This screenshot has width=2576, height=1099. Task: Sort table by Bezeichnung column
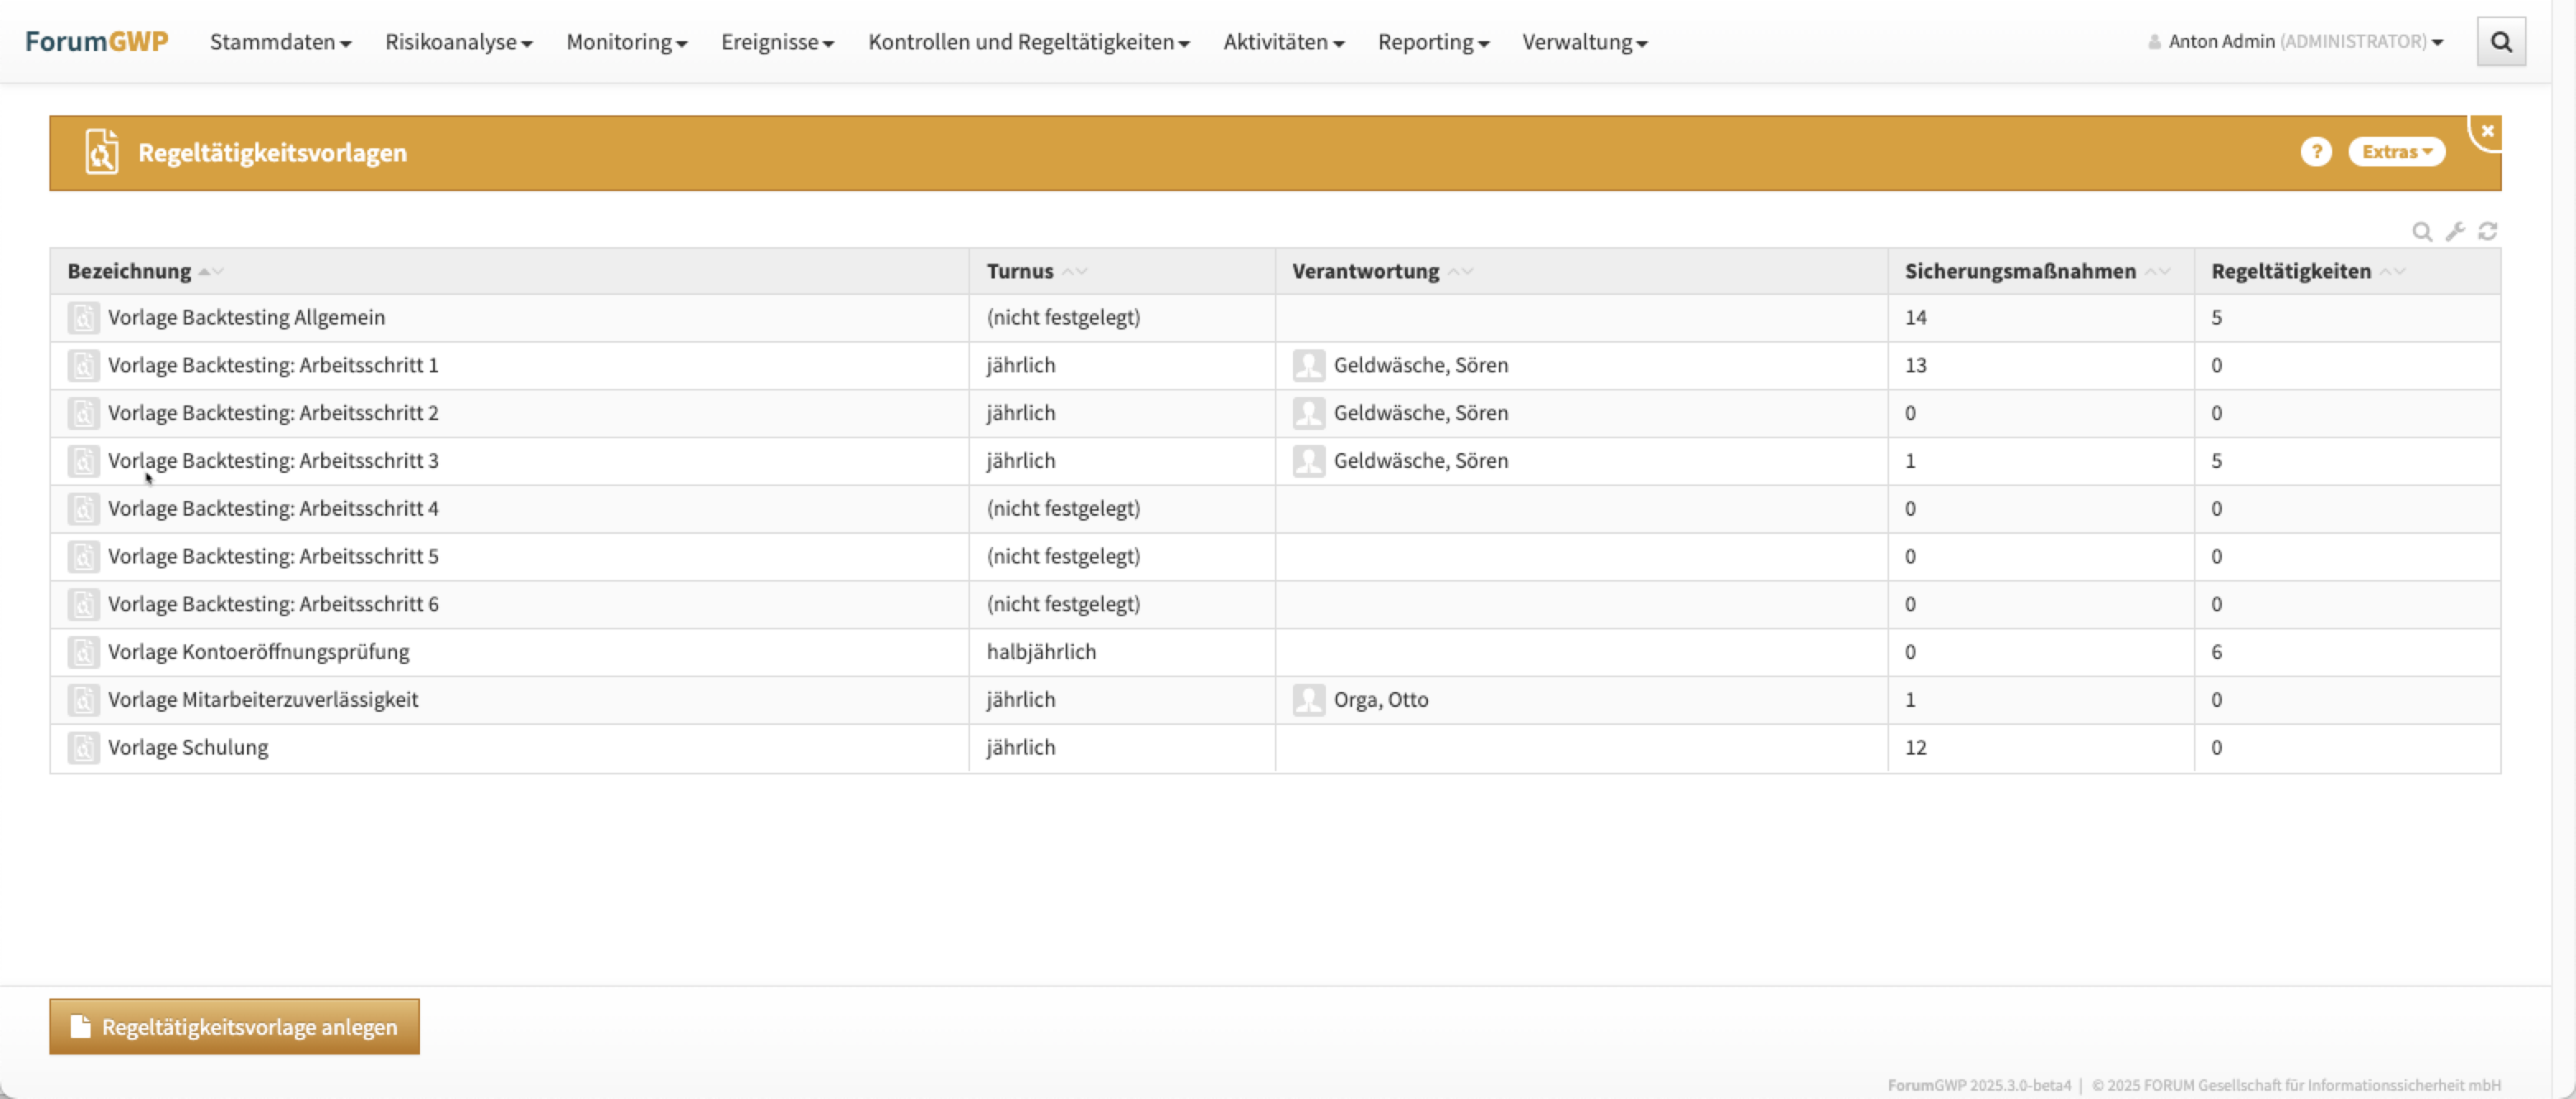pos(130,271)
